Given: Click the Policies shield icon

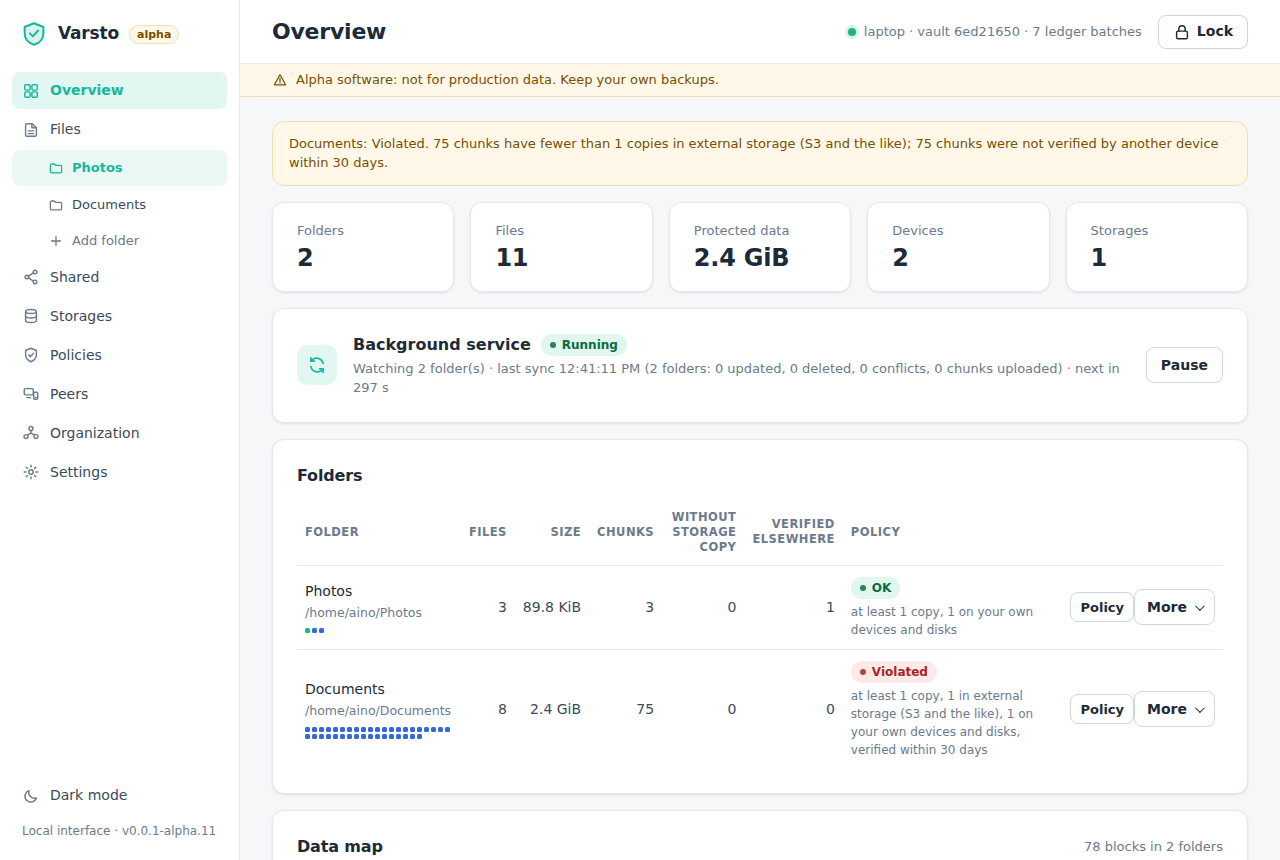Looking at the screenshot, I should point(31,355).
